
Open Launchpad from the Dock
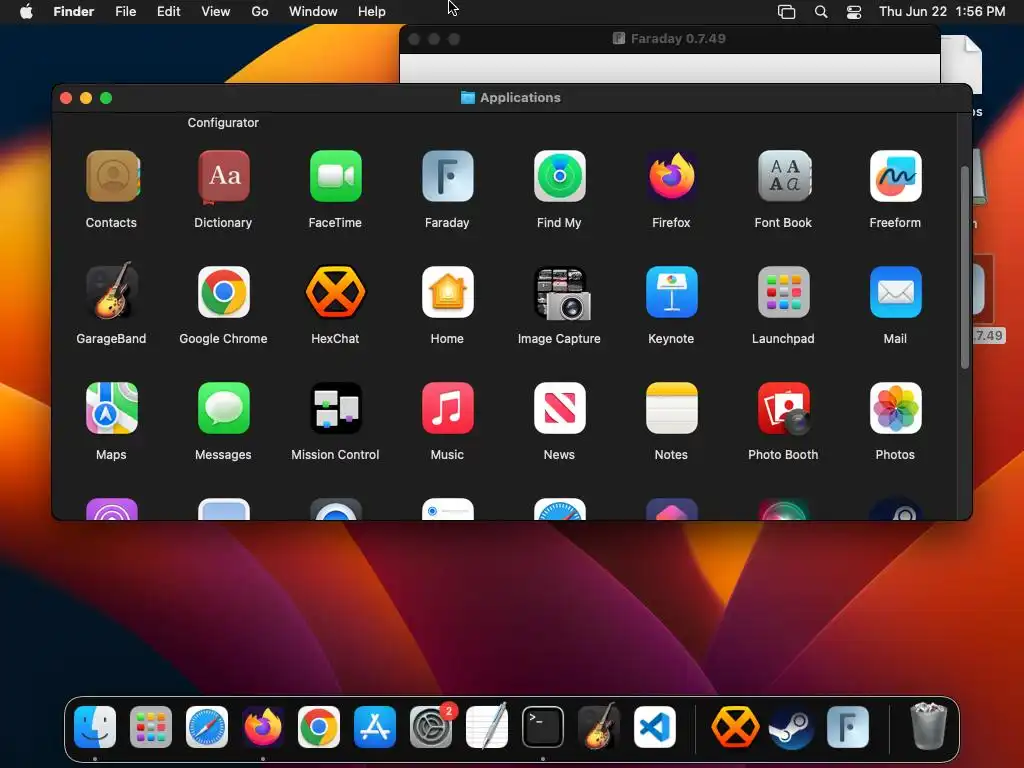tap(151, 727)
